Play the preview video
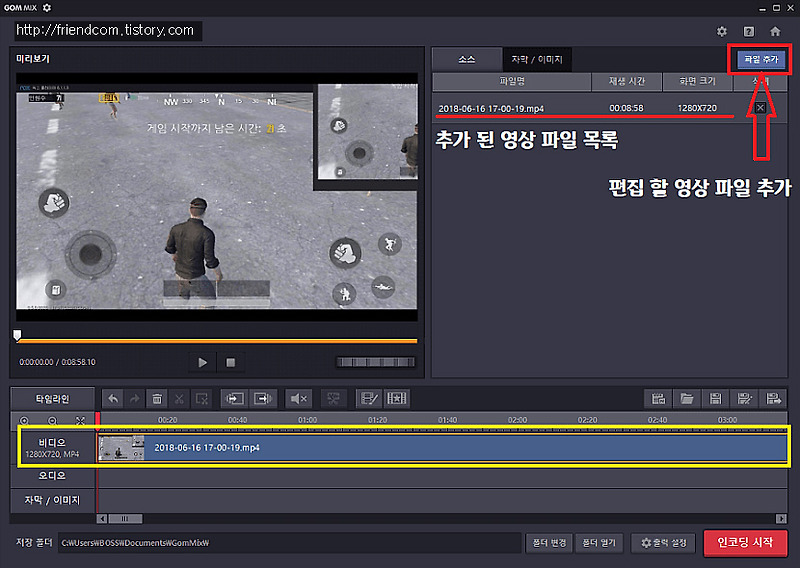 click(x=203, y=362)
